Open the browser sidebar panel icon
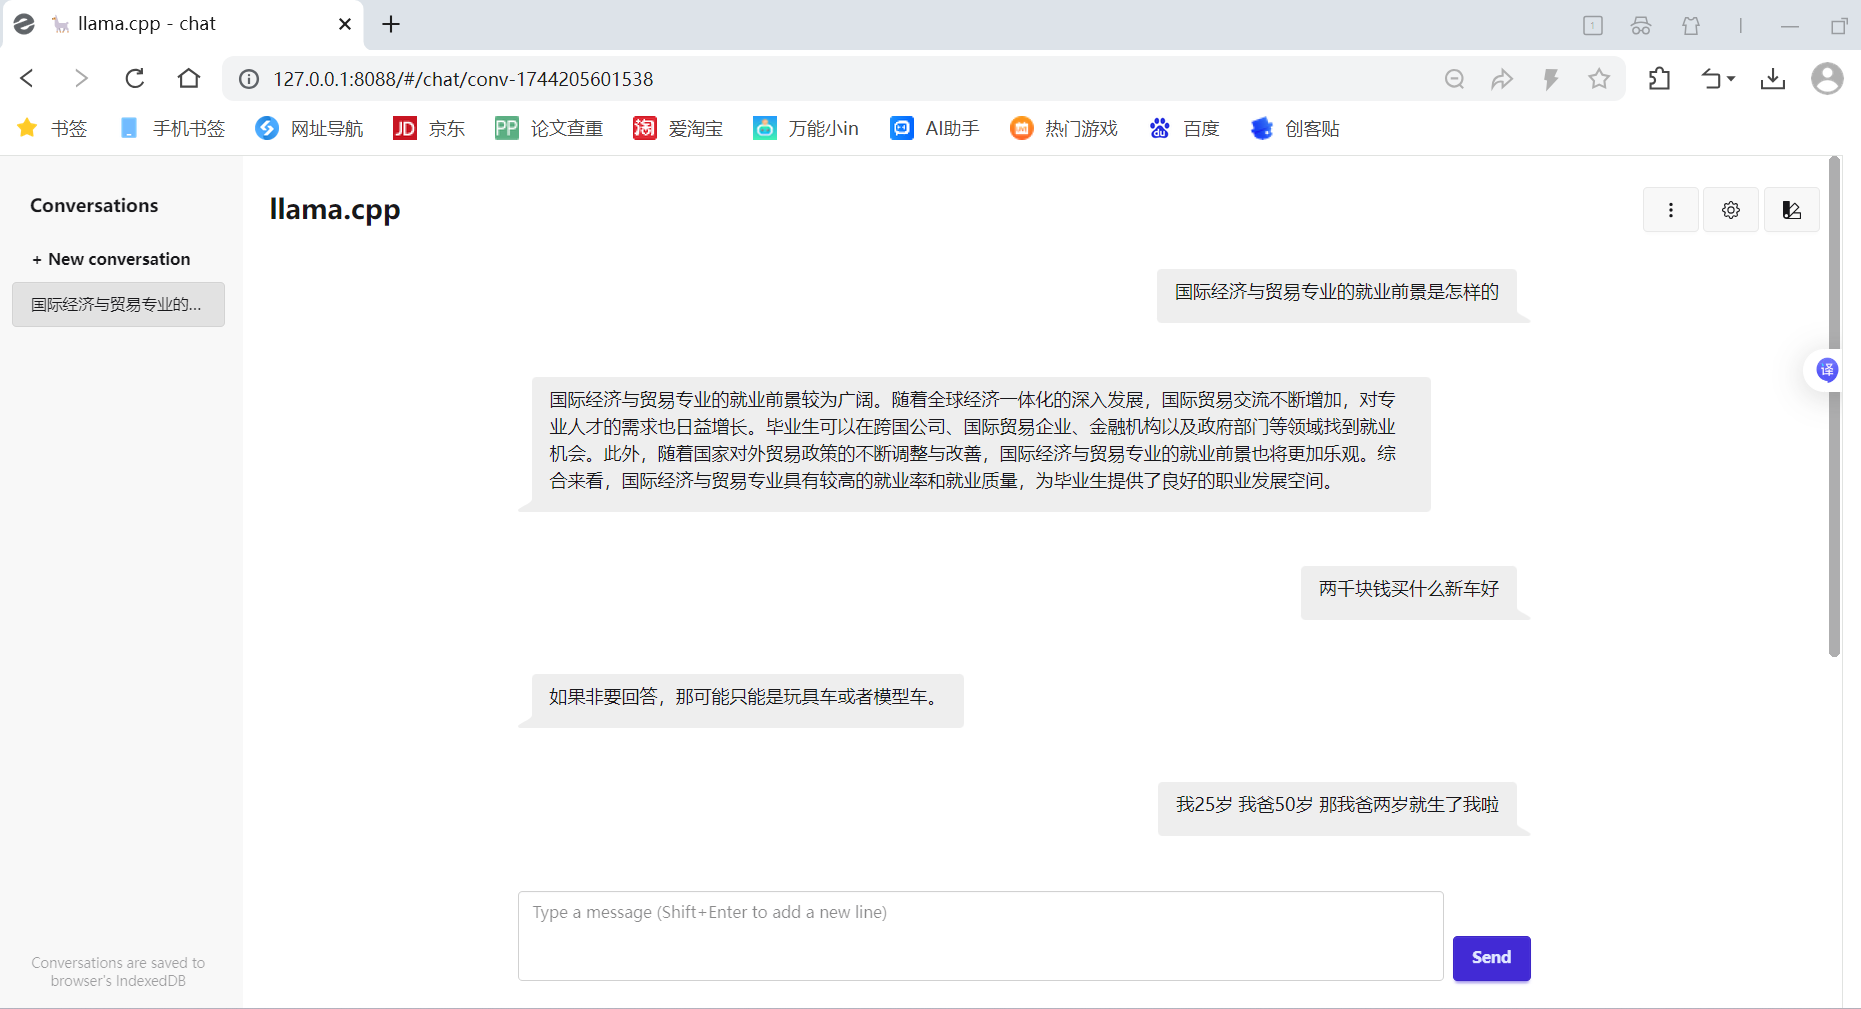Viewport: 1861px width, 1009px height. tap(1593, 26)
